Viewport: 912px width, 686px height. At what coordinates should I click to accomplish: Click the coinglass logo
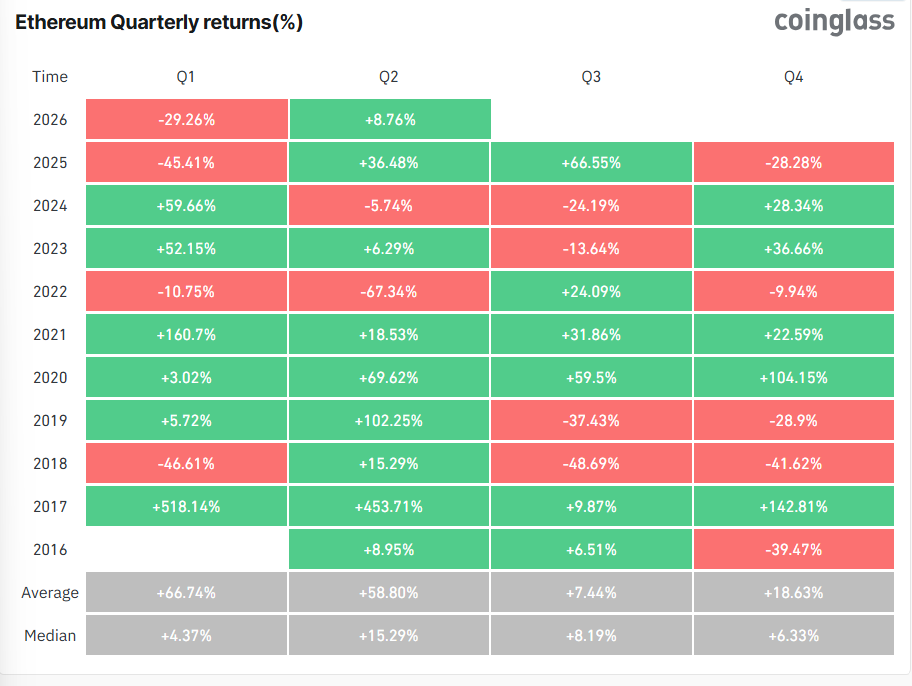(834, 22)
